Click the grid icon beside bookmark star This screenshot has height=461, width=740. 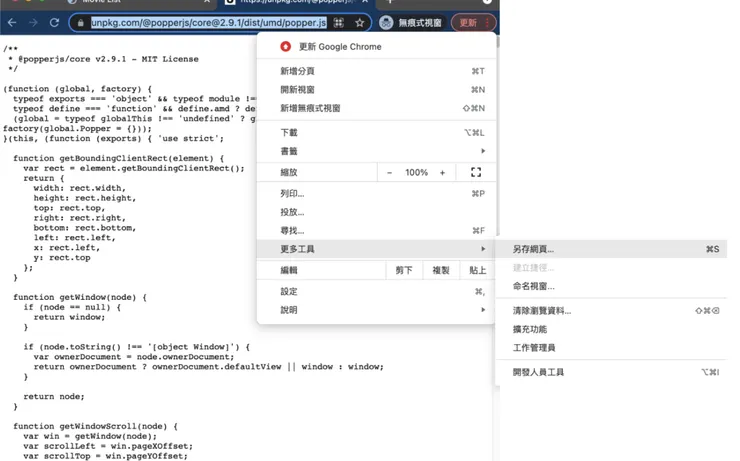click(338, 23)
